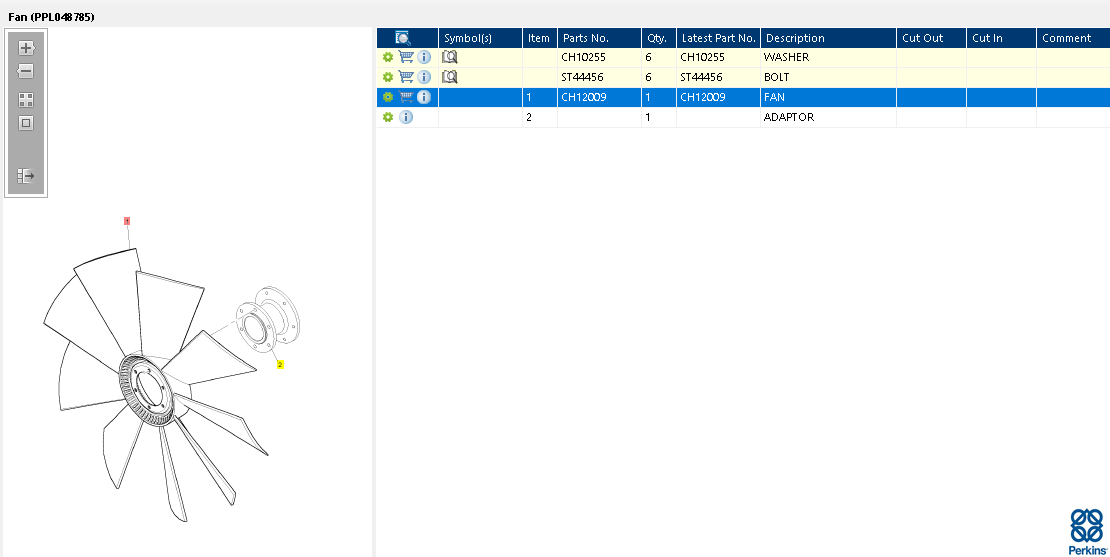Sort by the Description column header
Viewport: 1110px width, 557px height.
[x=828, y=38]
